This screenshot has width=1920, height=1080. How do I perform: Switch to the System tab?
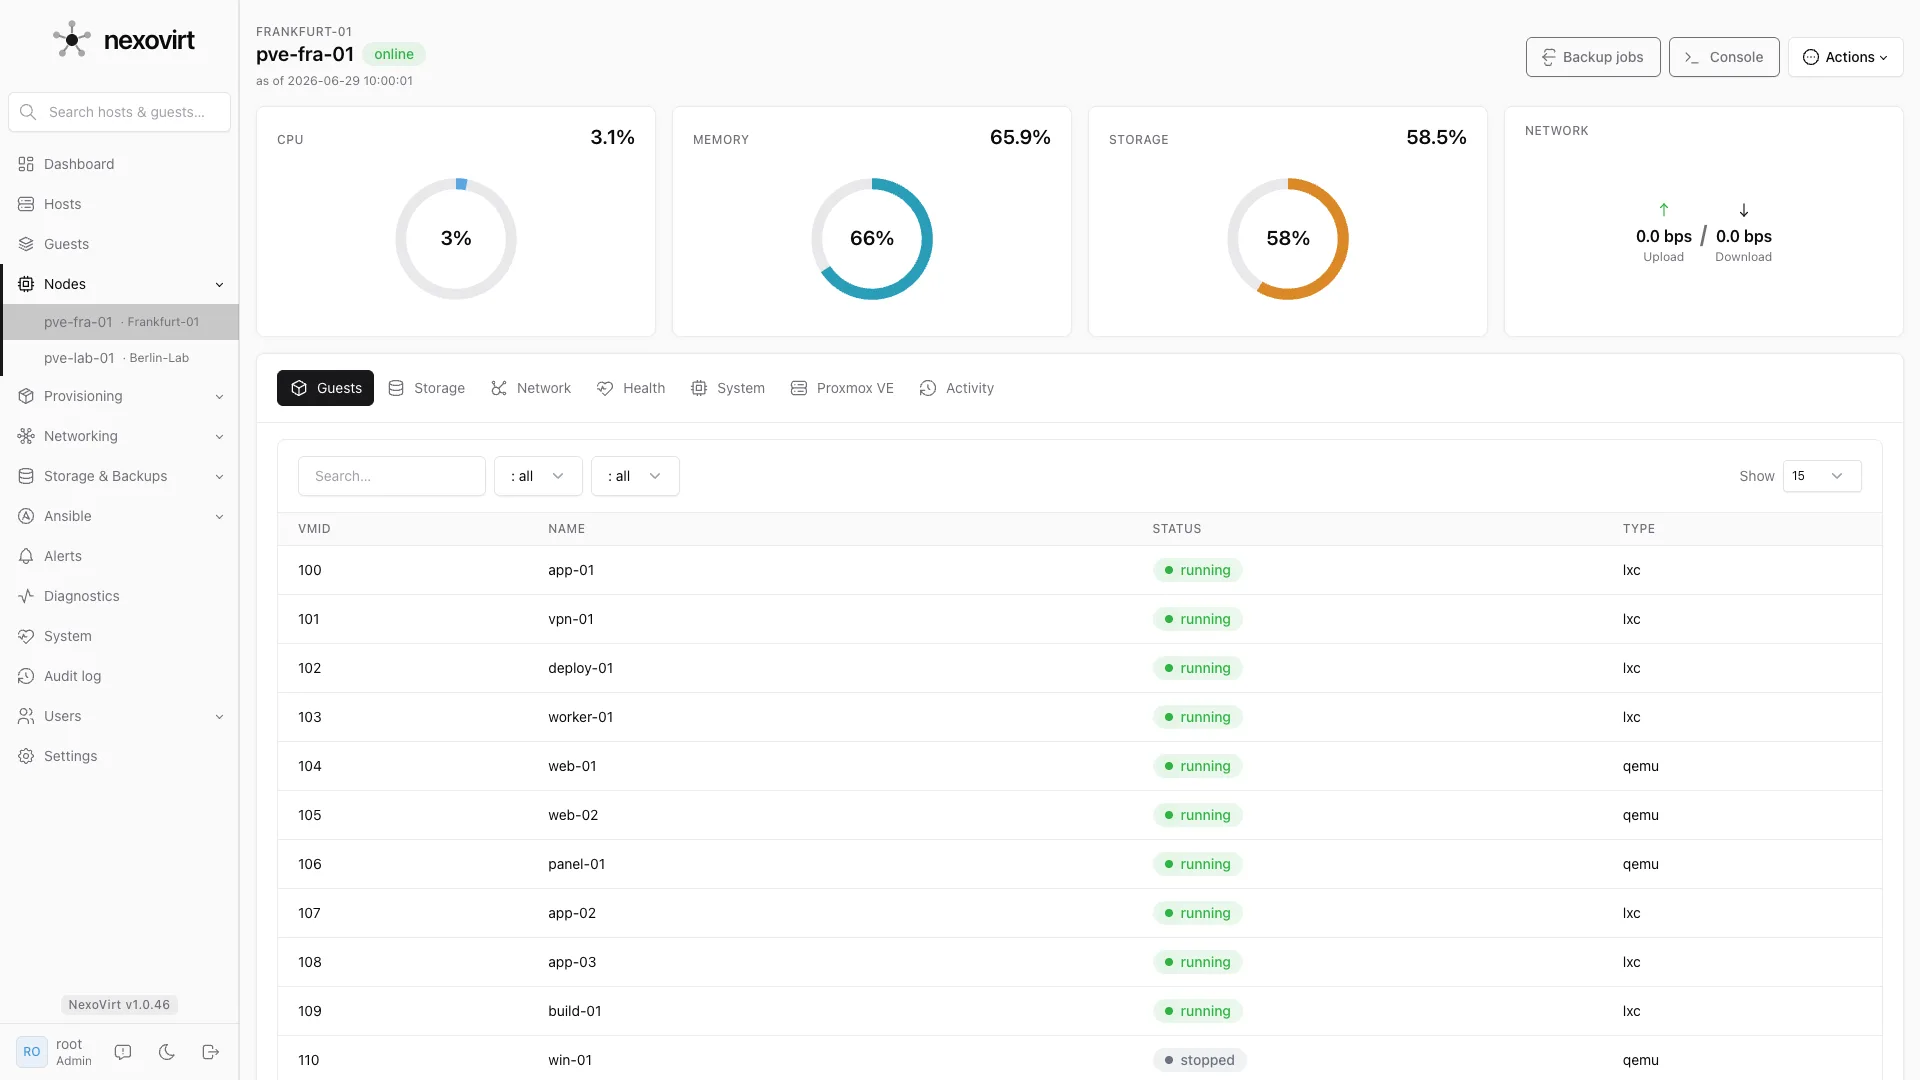(728, 388)
